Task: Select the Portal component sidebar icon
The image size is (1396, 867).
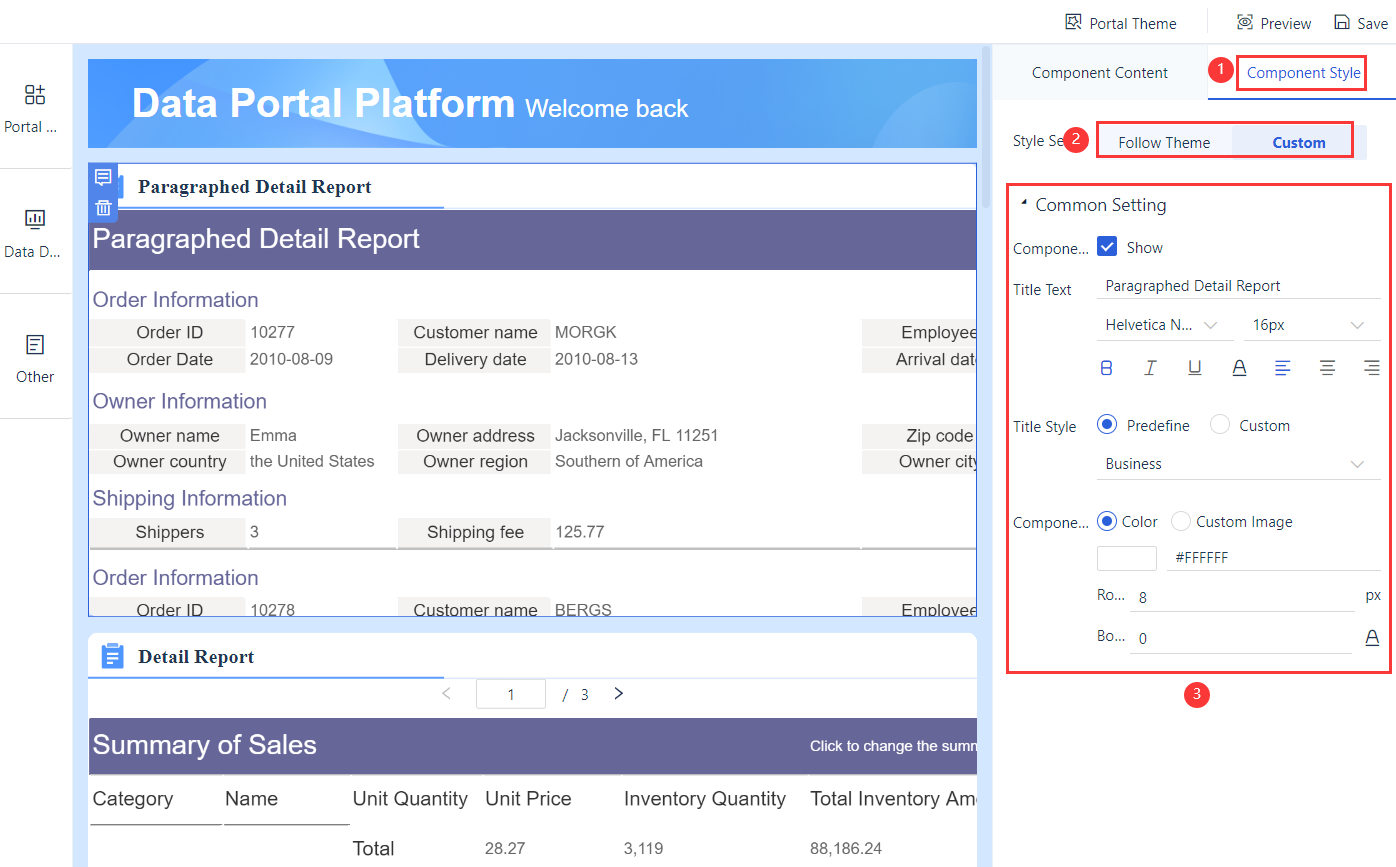Action: pyautogui.click(x=34, y=94)
